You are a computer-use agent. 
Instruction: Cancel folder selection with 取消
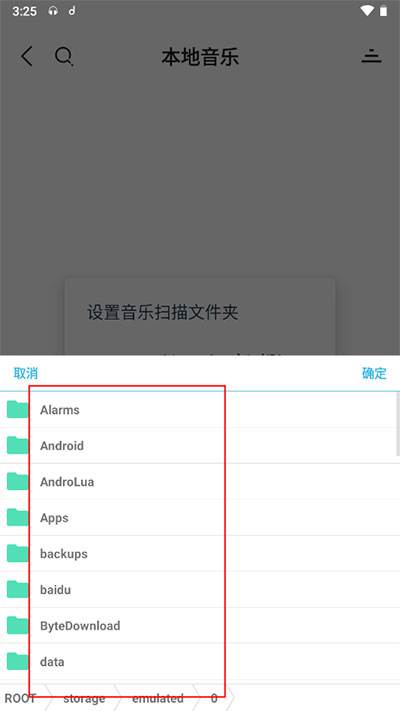pyautogui.click(x=26, y=374)
